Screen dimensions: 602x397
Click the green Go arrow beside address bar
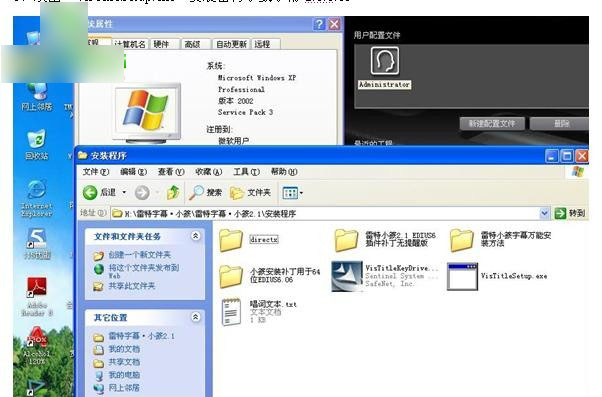[x=561, y=213]
